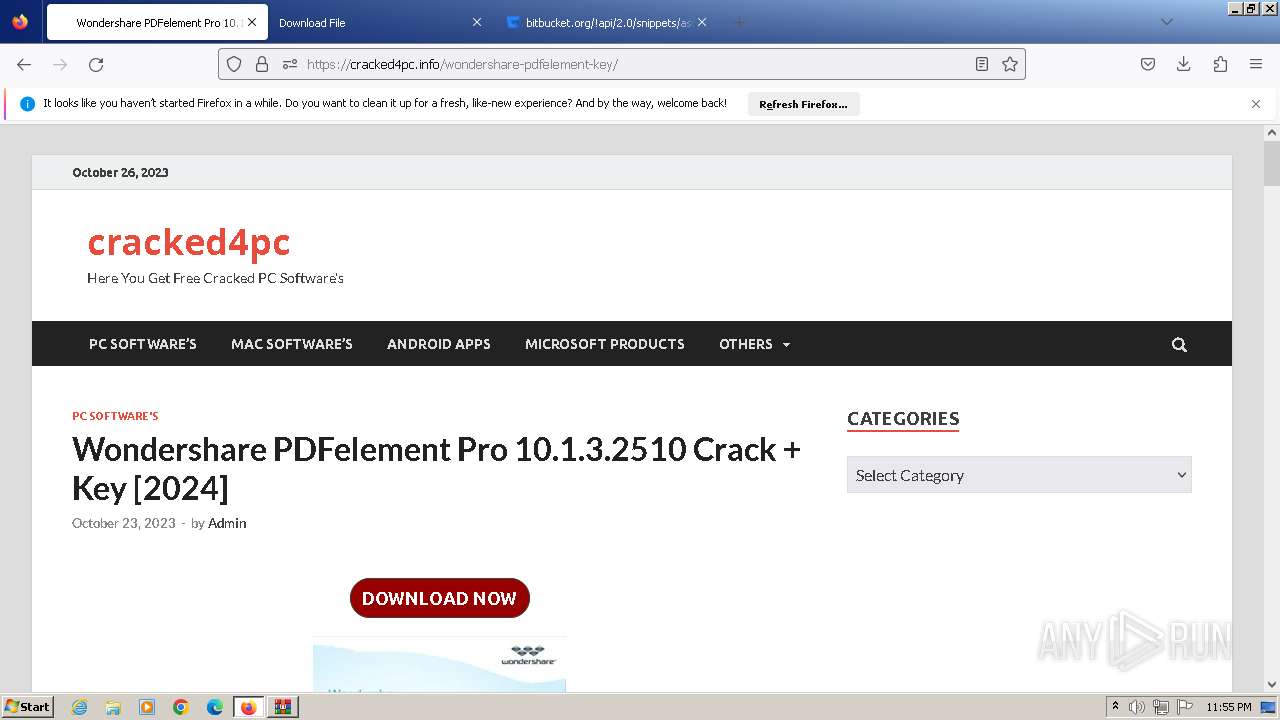
Task: Click the October 23, 2023 post date
Action: coord(123,523)
